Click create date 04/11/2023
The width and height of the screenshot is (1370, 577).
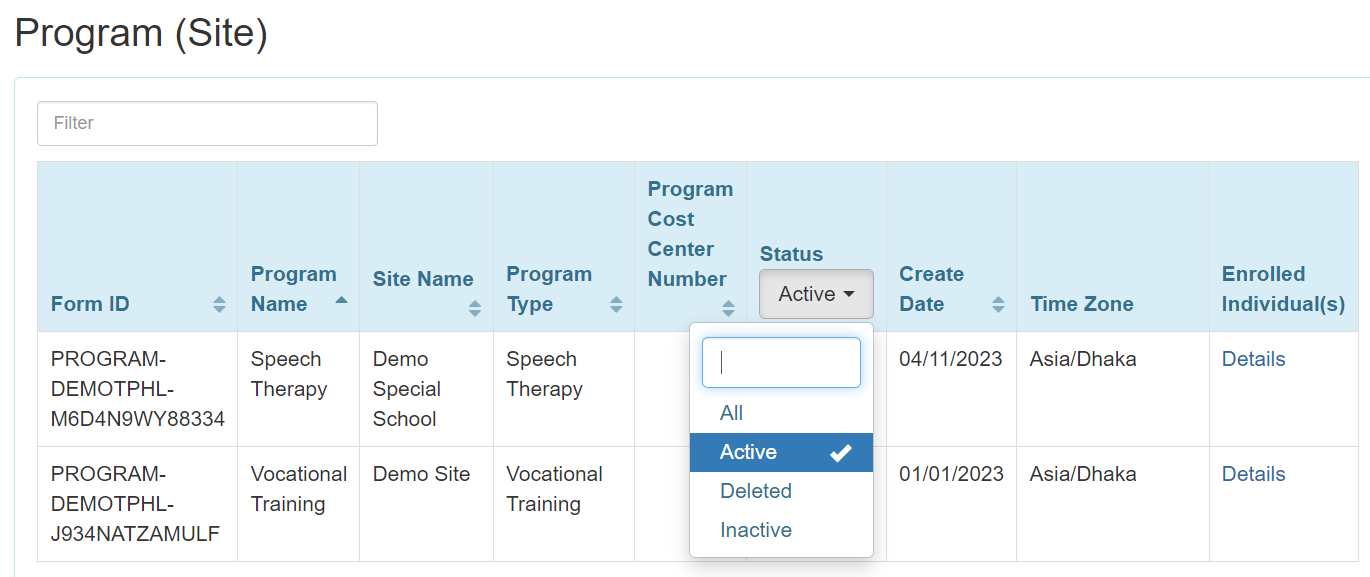click(x=951, y=359)
